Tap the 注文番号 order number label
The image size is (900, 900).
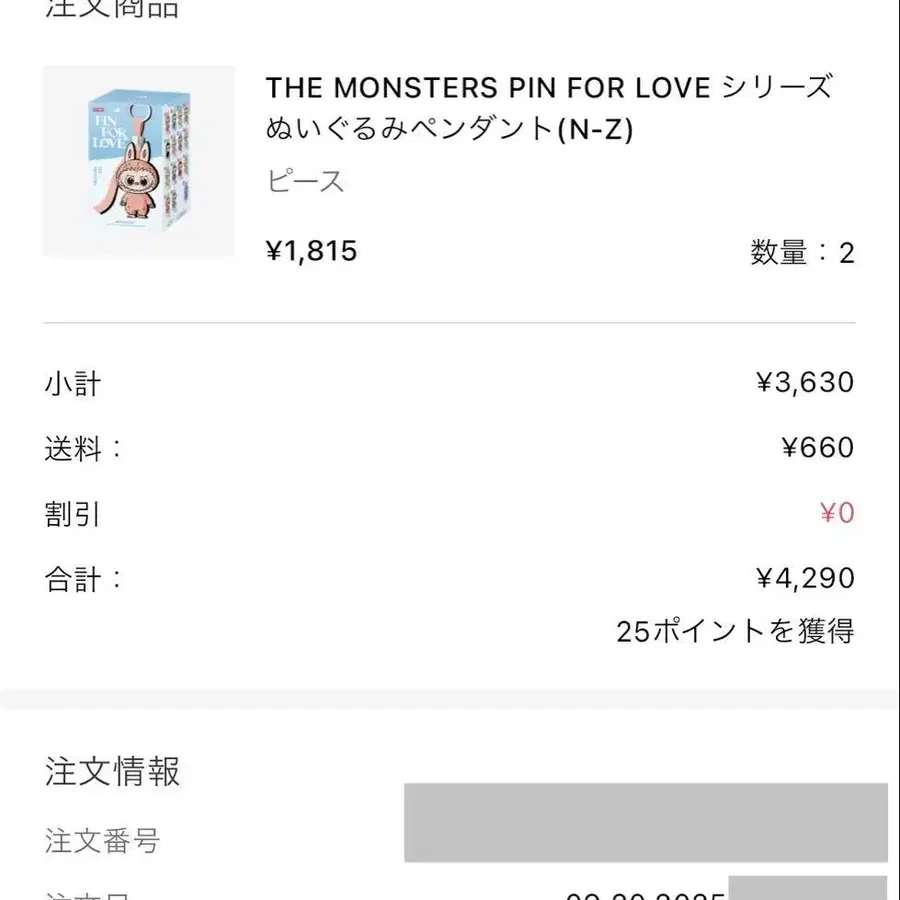coord(102,841)
